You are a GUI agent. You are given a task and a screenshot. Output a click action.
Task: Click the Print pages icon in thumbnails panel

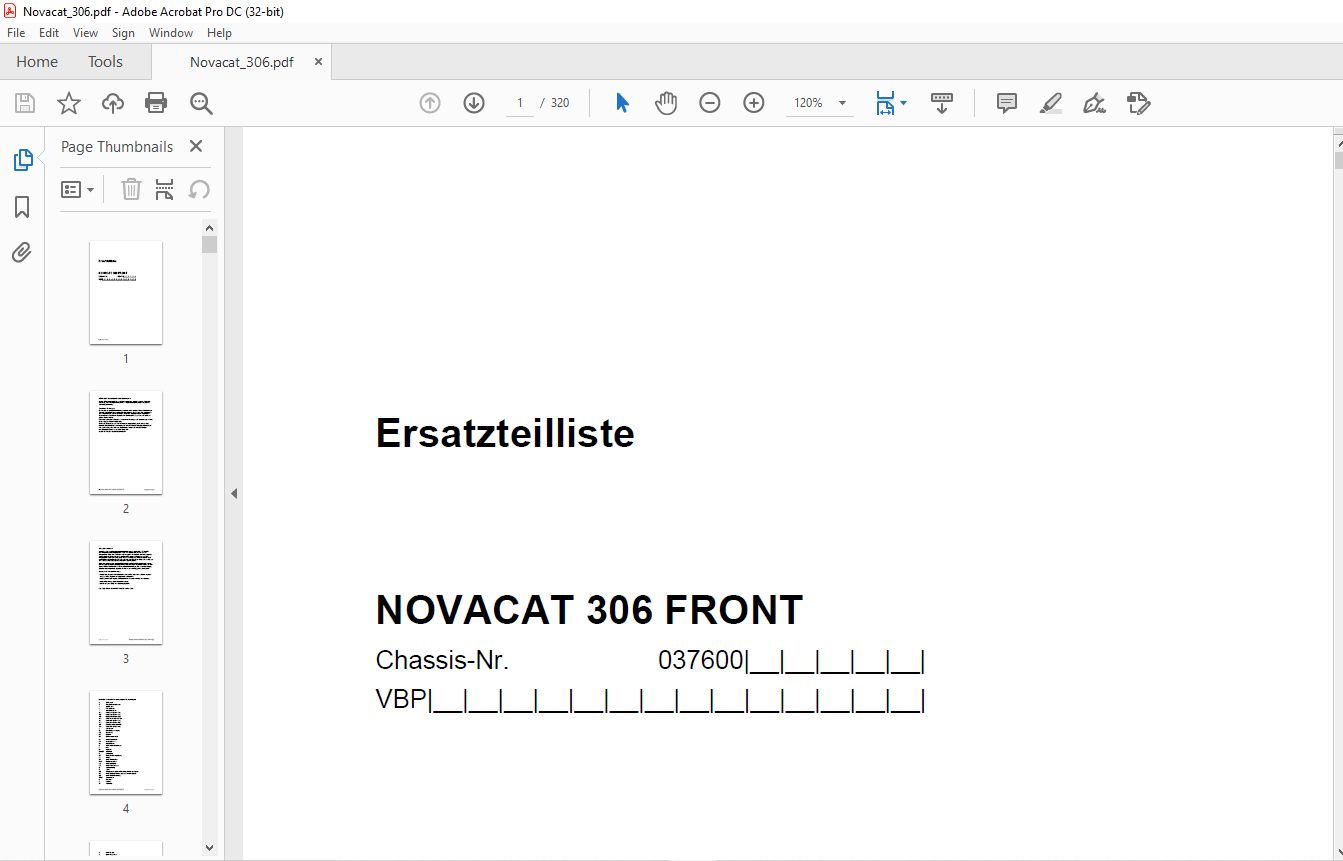[165, 189]
